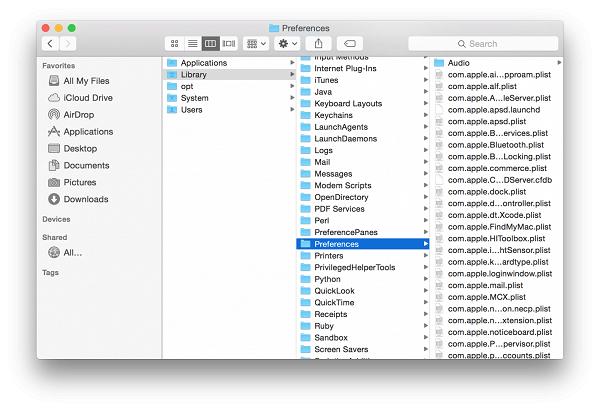The height and width of the screenshot is (411, 600).
Task: Expand arrow next to System folder
Action: (292, 98)
